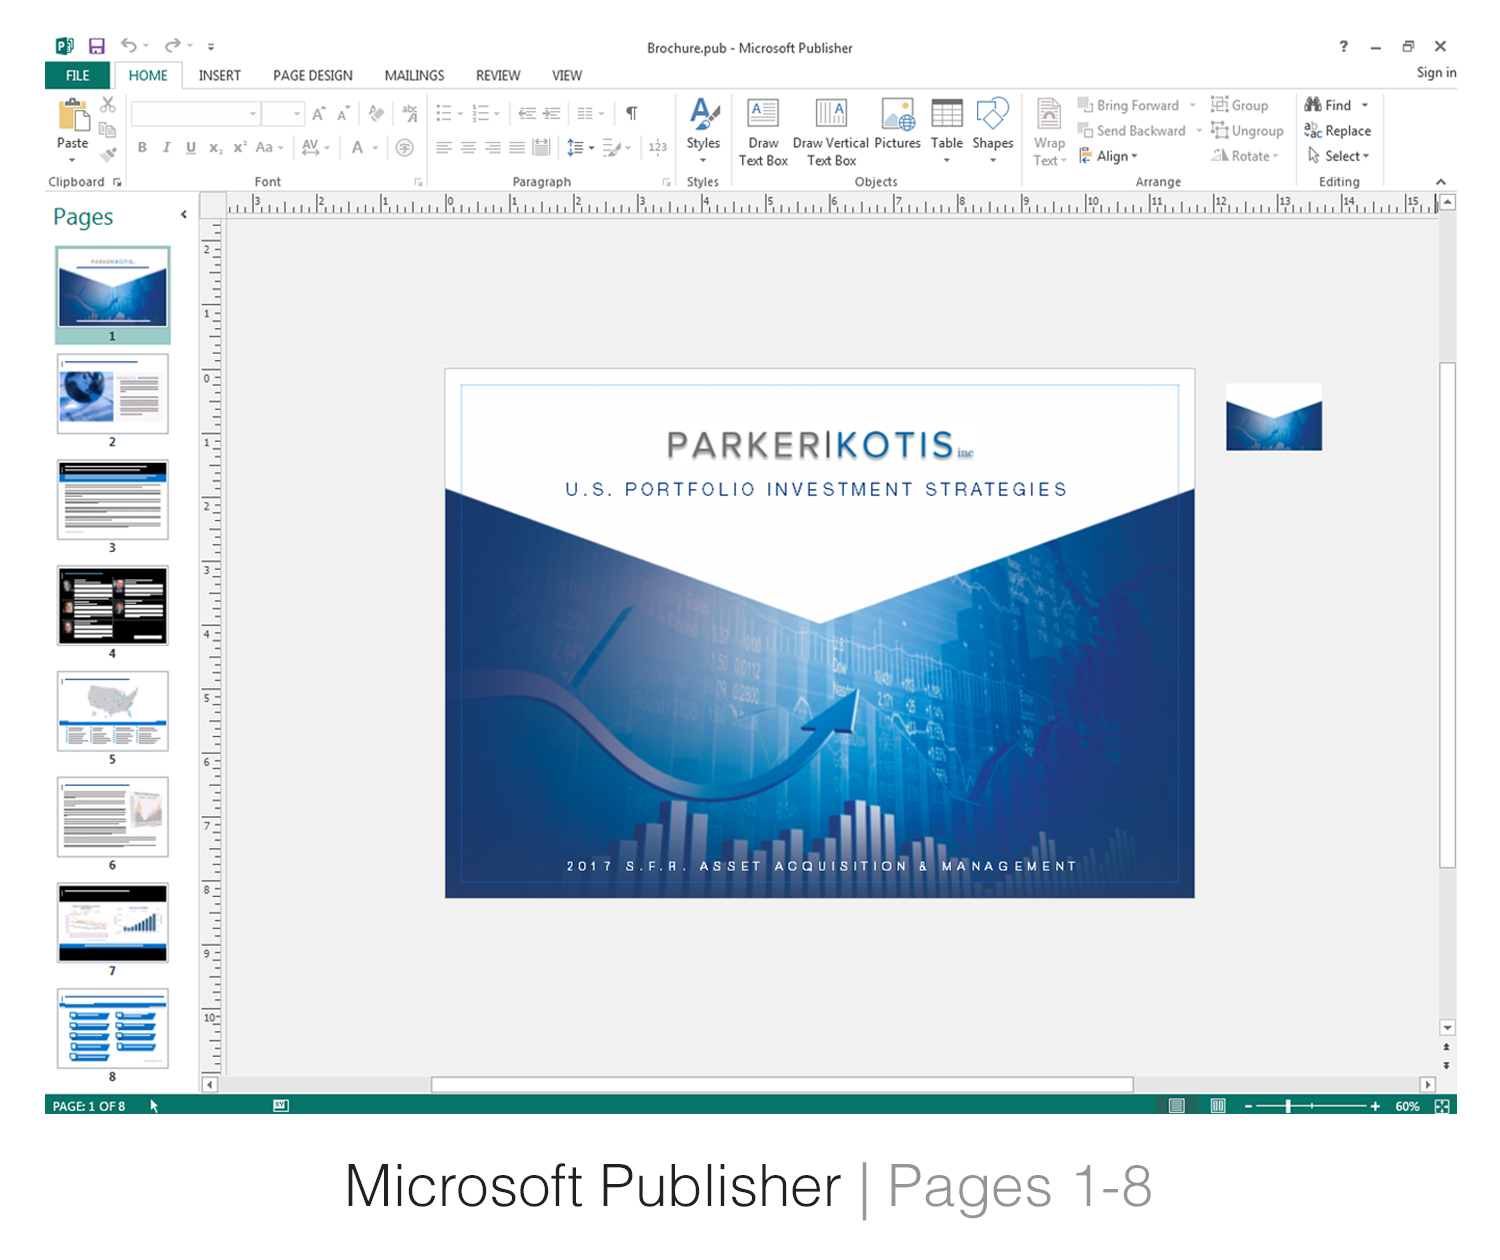Click the paragraph mark (pilcrow) icon

coord(631,113)
